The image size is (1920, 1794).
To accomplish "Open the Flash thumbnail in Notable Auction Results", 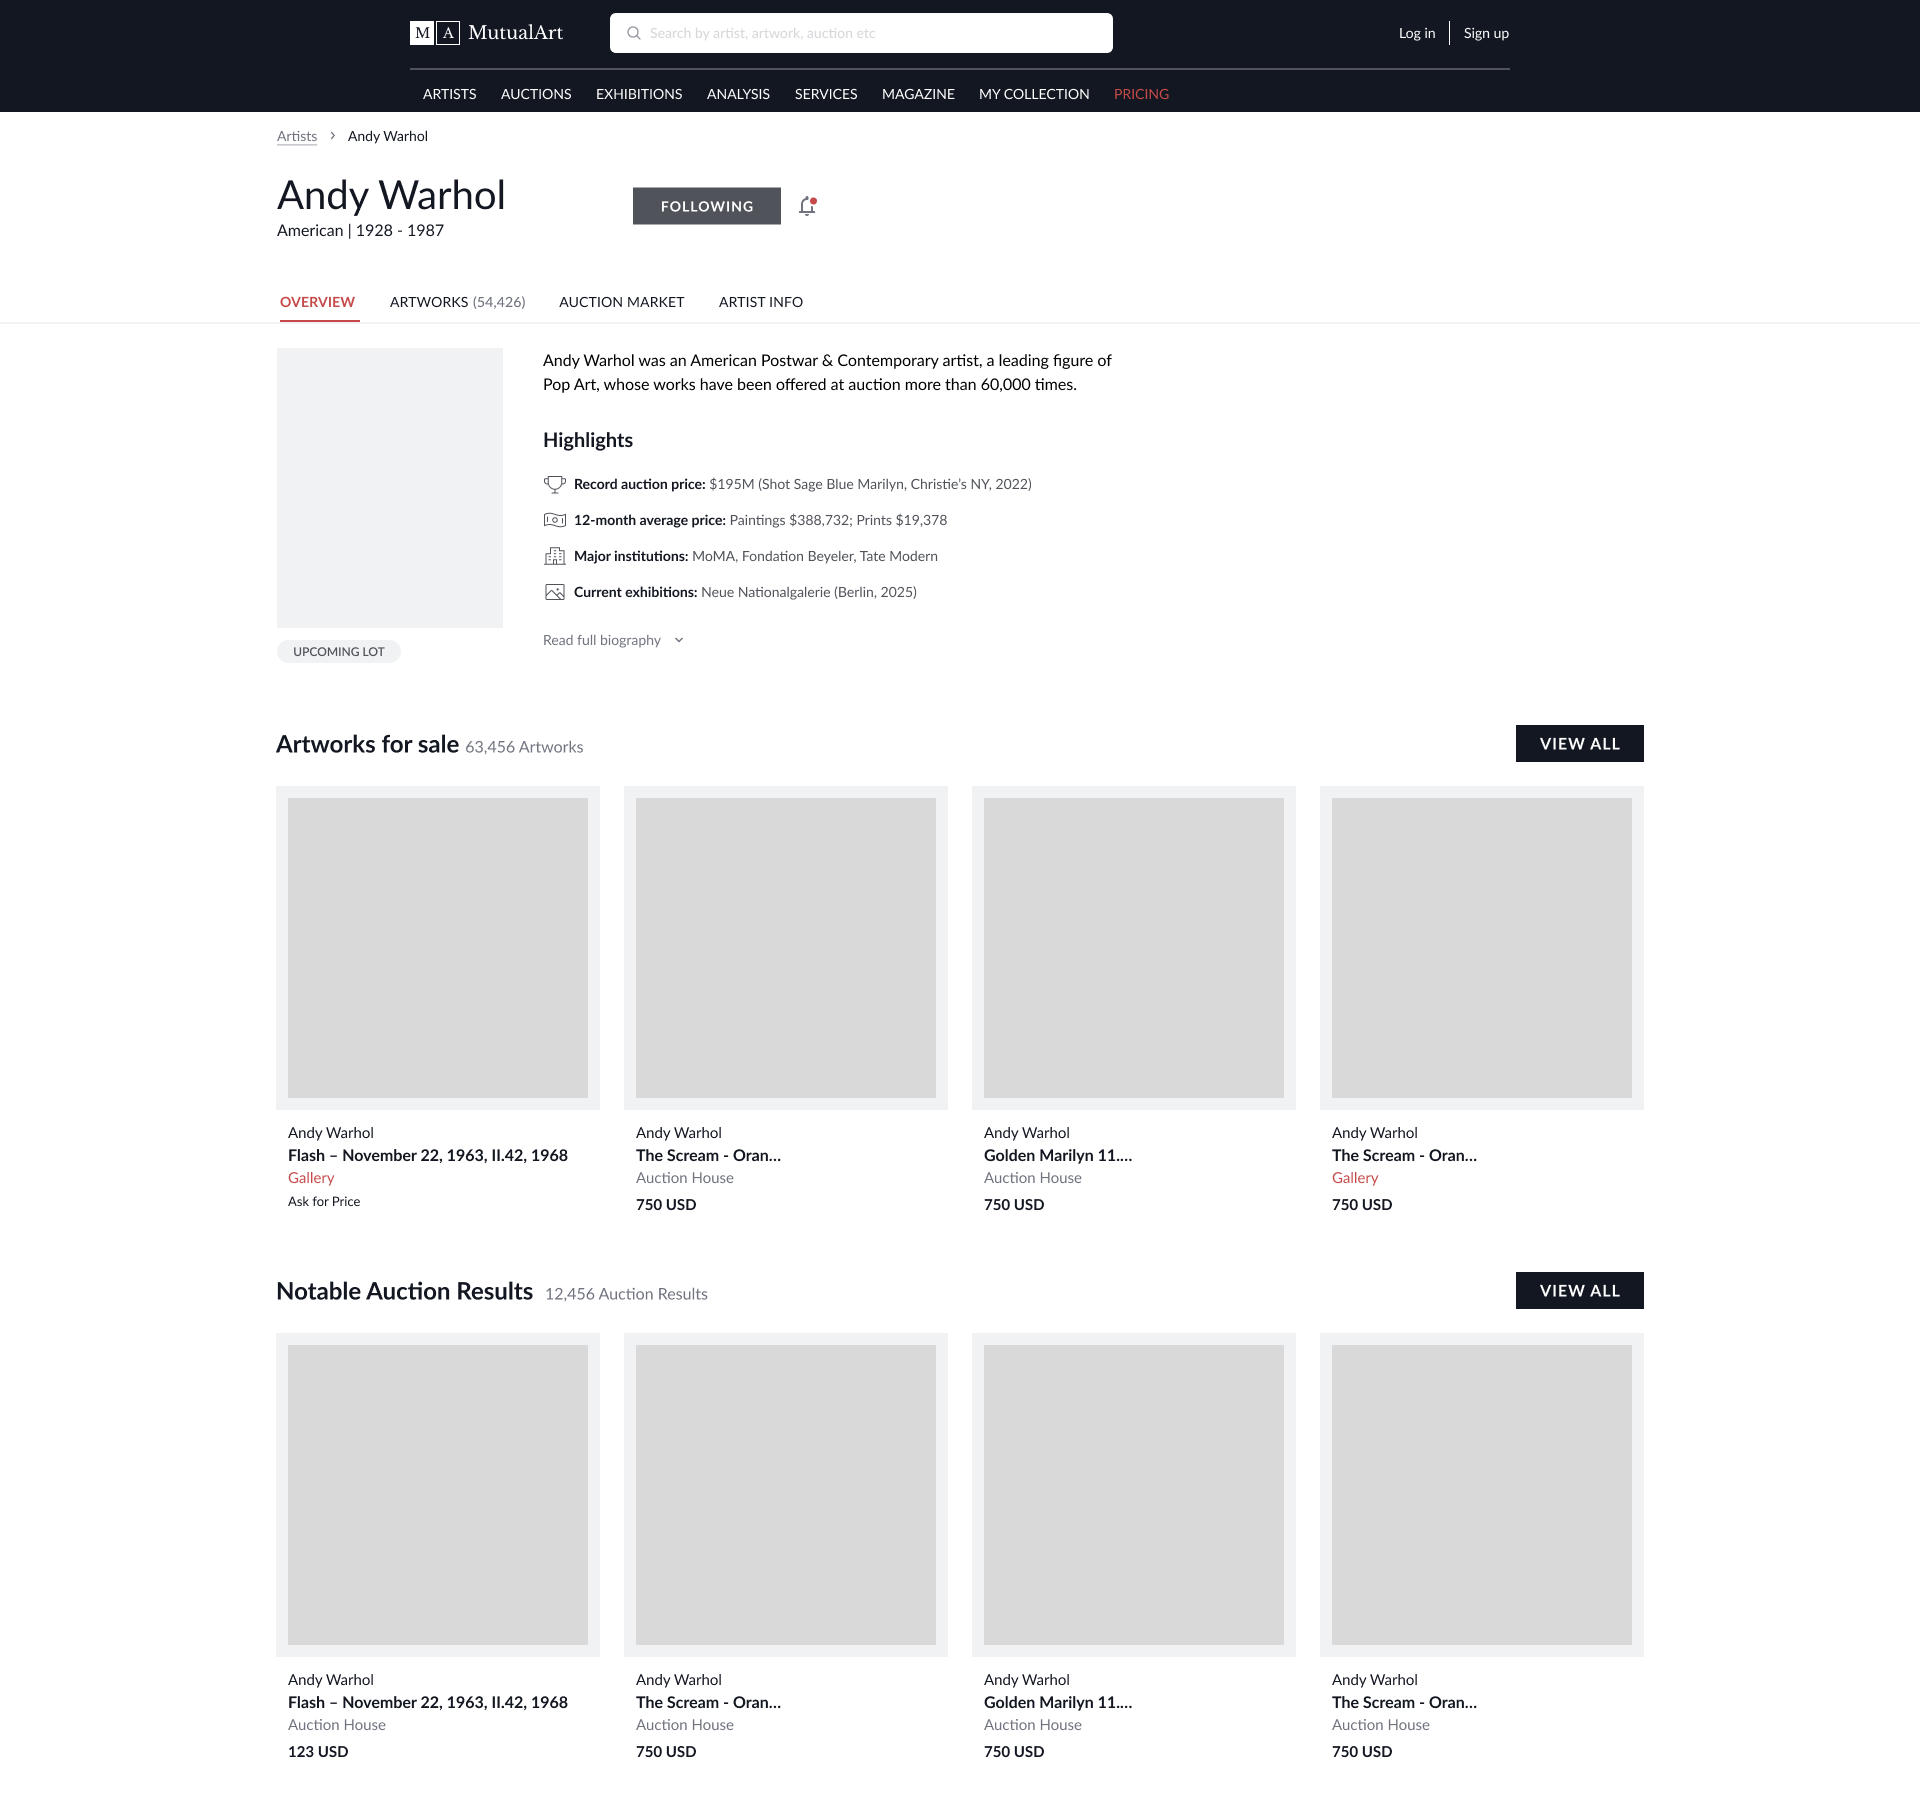I will tap(438, 1495).
